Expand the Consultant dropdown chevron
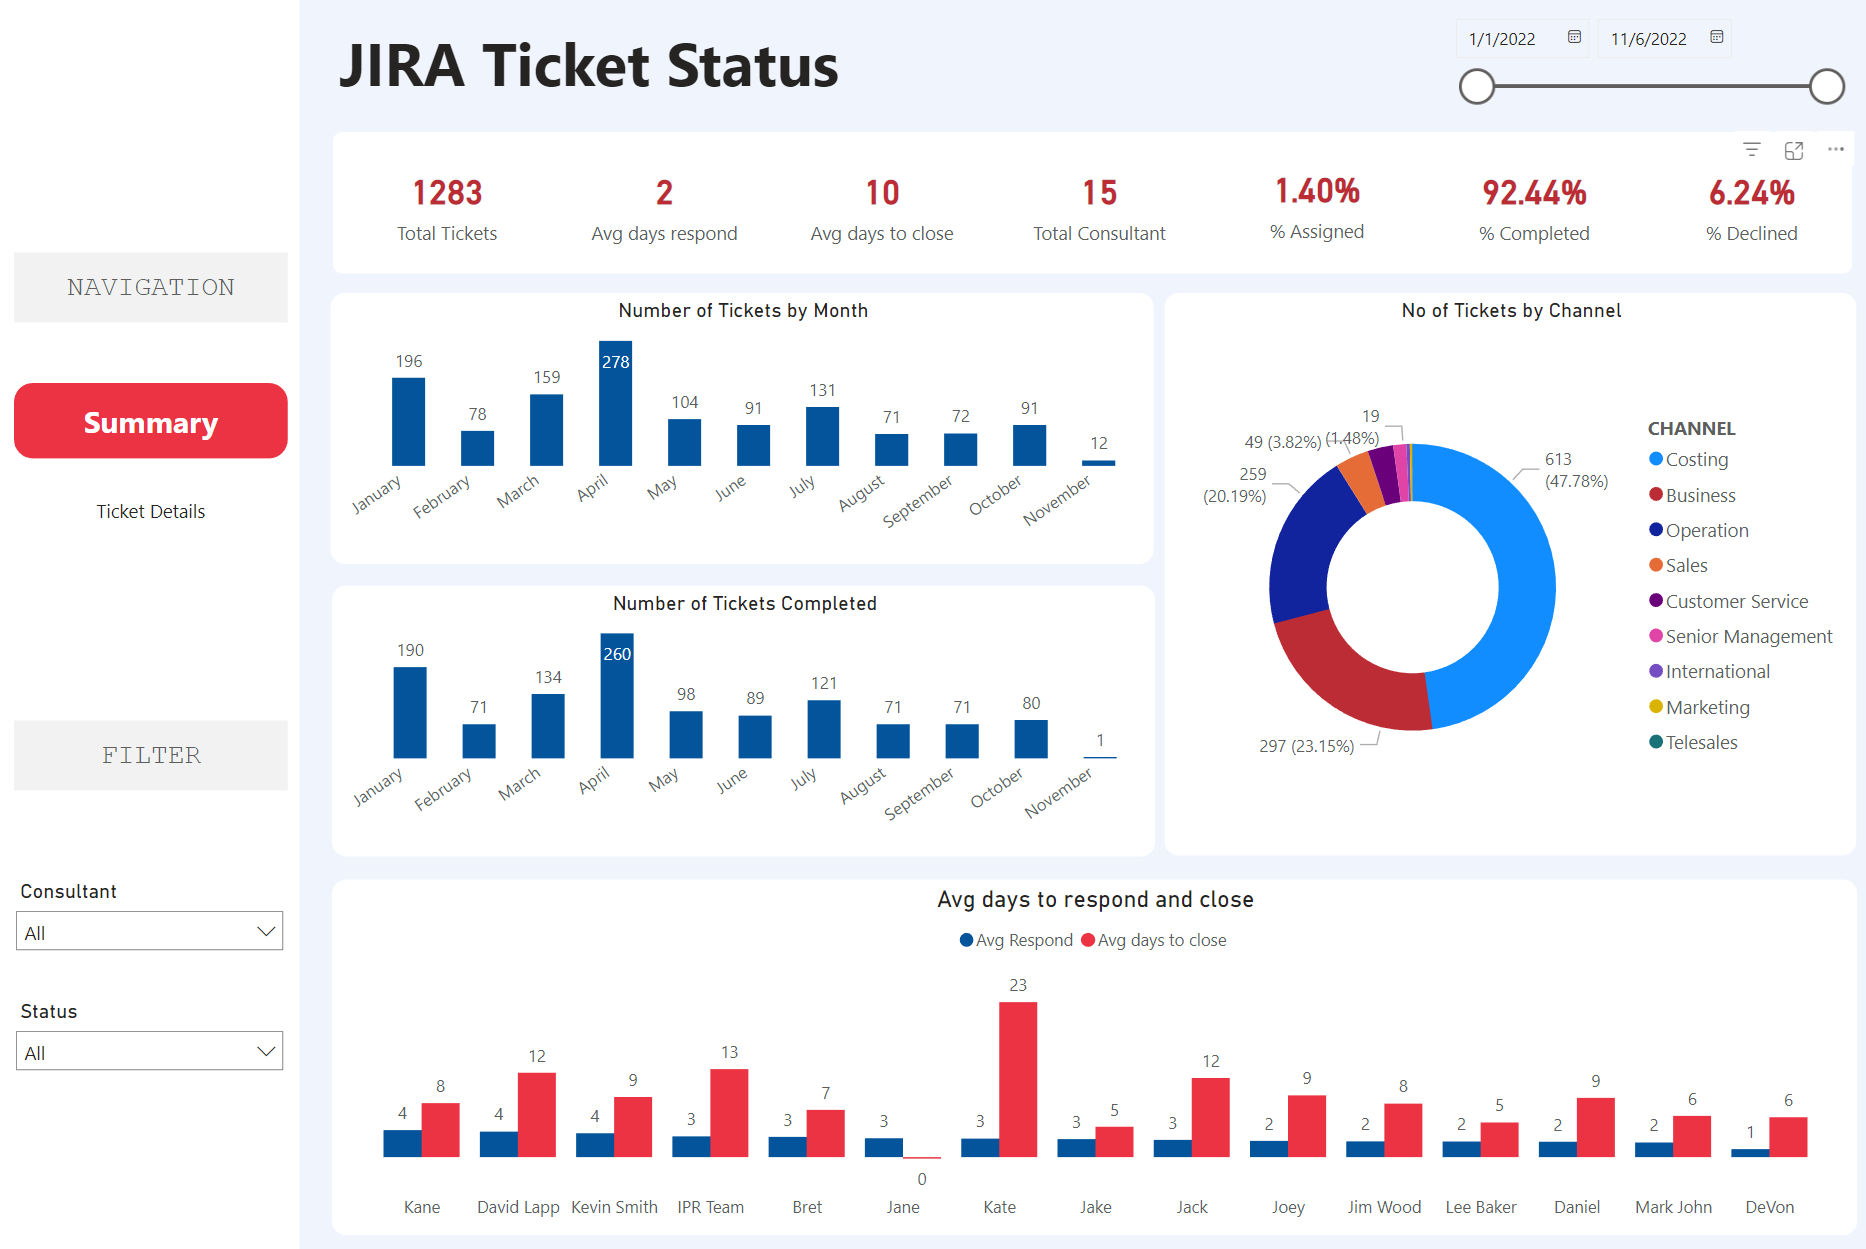Image resolution: width=1866 pixels, height=1249 pixels. [266, 932]
